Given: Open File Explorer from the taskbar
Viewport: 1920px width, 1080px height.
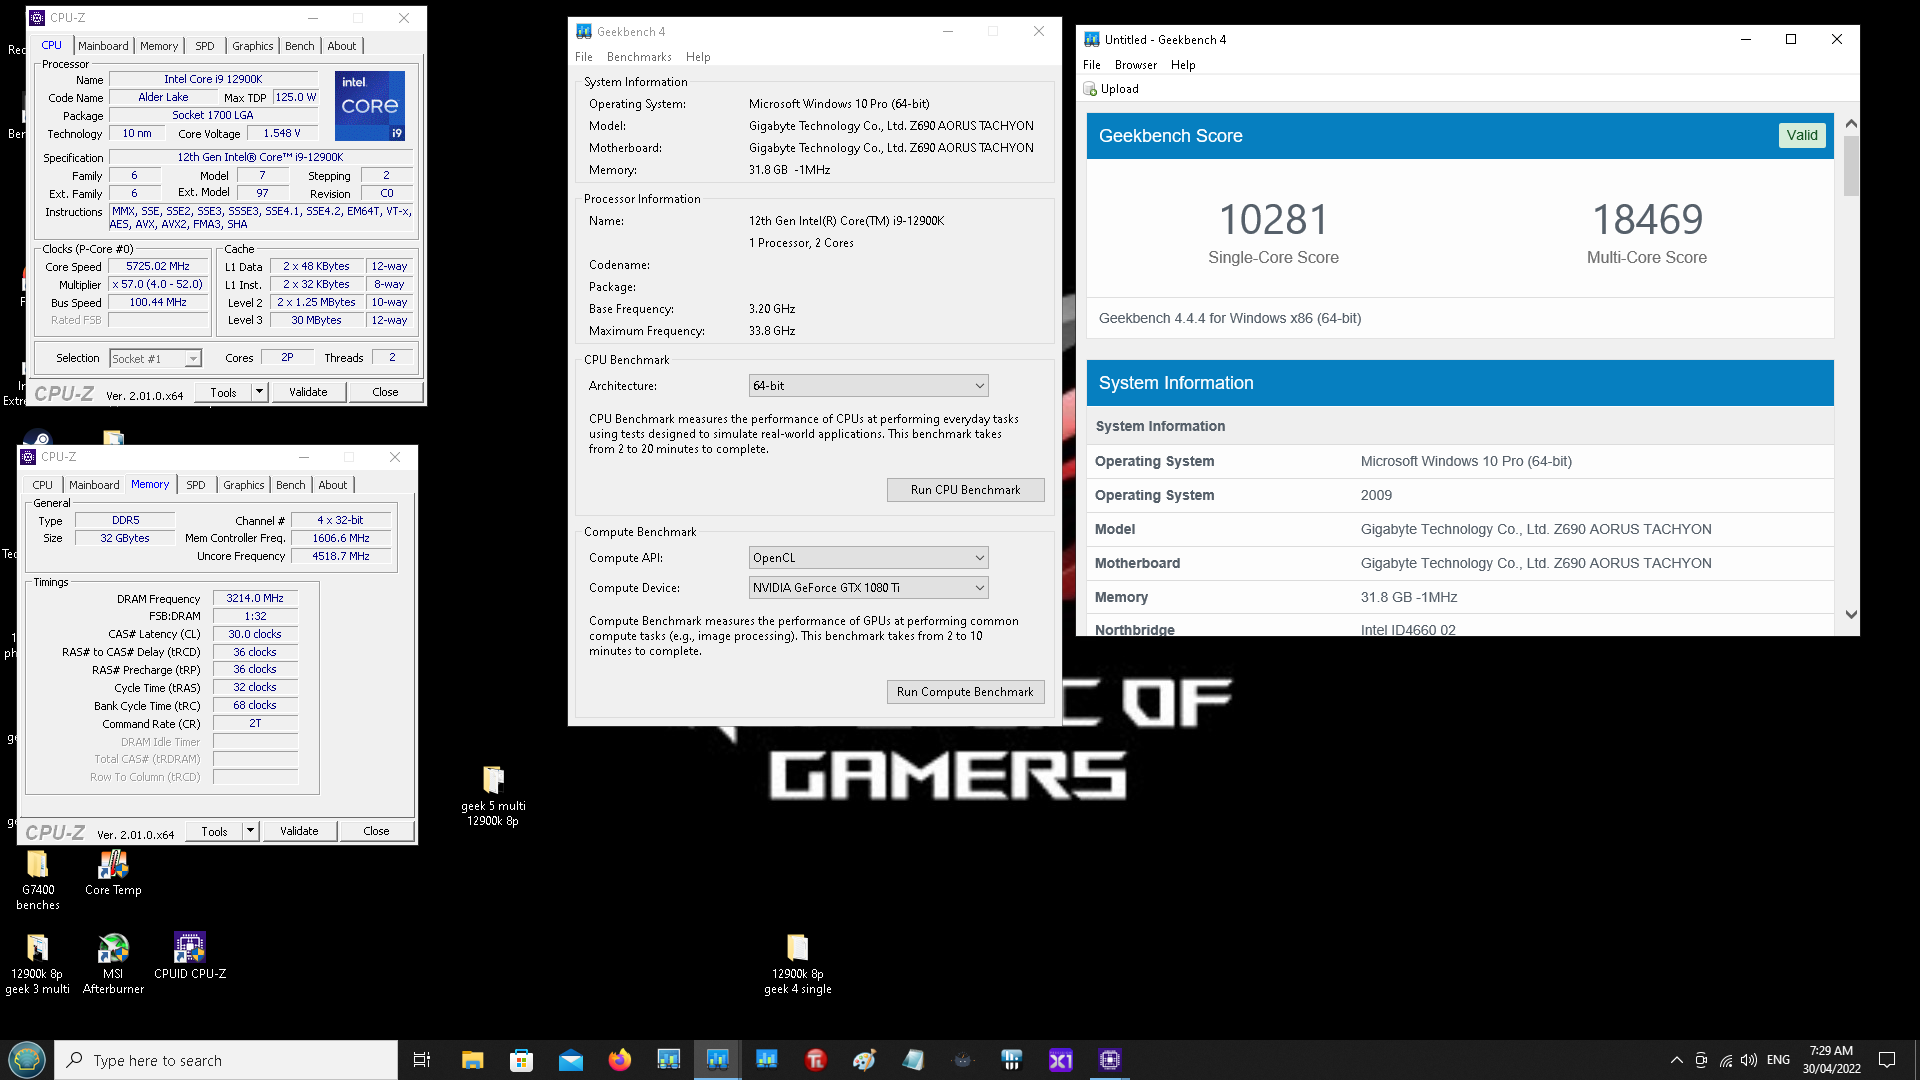Looking at the screenshot, I should (x=472, y=1060).
